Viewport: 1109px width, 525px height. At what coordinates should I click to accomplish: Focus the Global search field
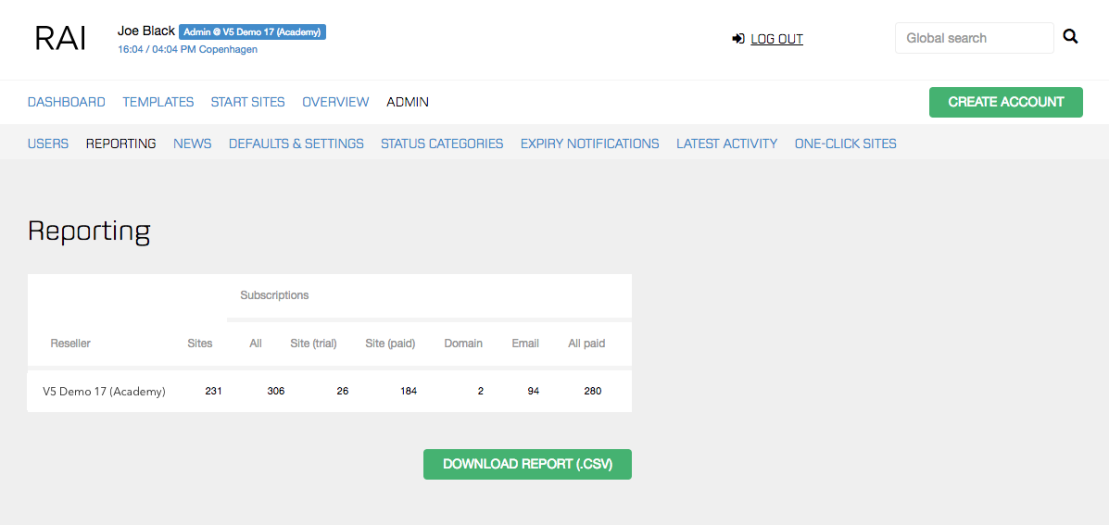[x=975, y=38]
